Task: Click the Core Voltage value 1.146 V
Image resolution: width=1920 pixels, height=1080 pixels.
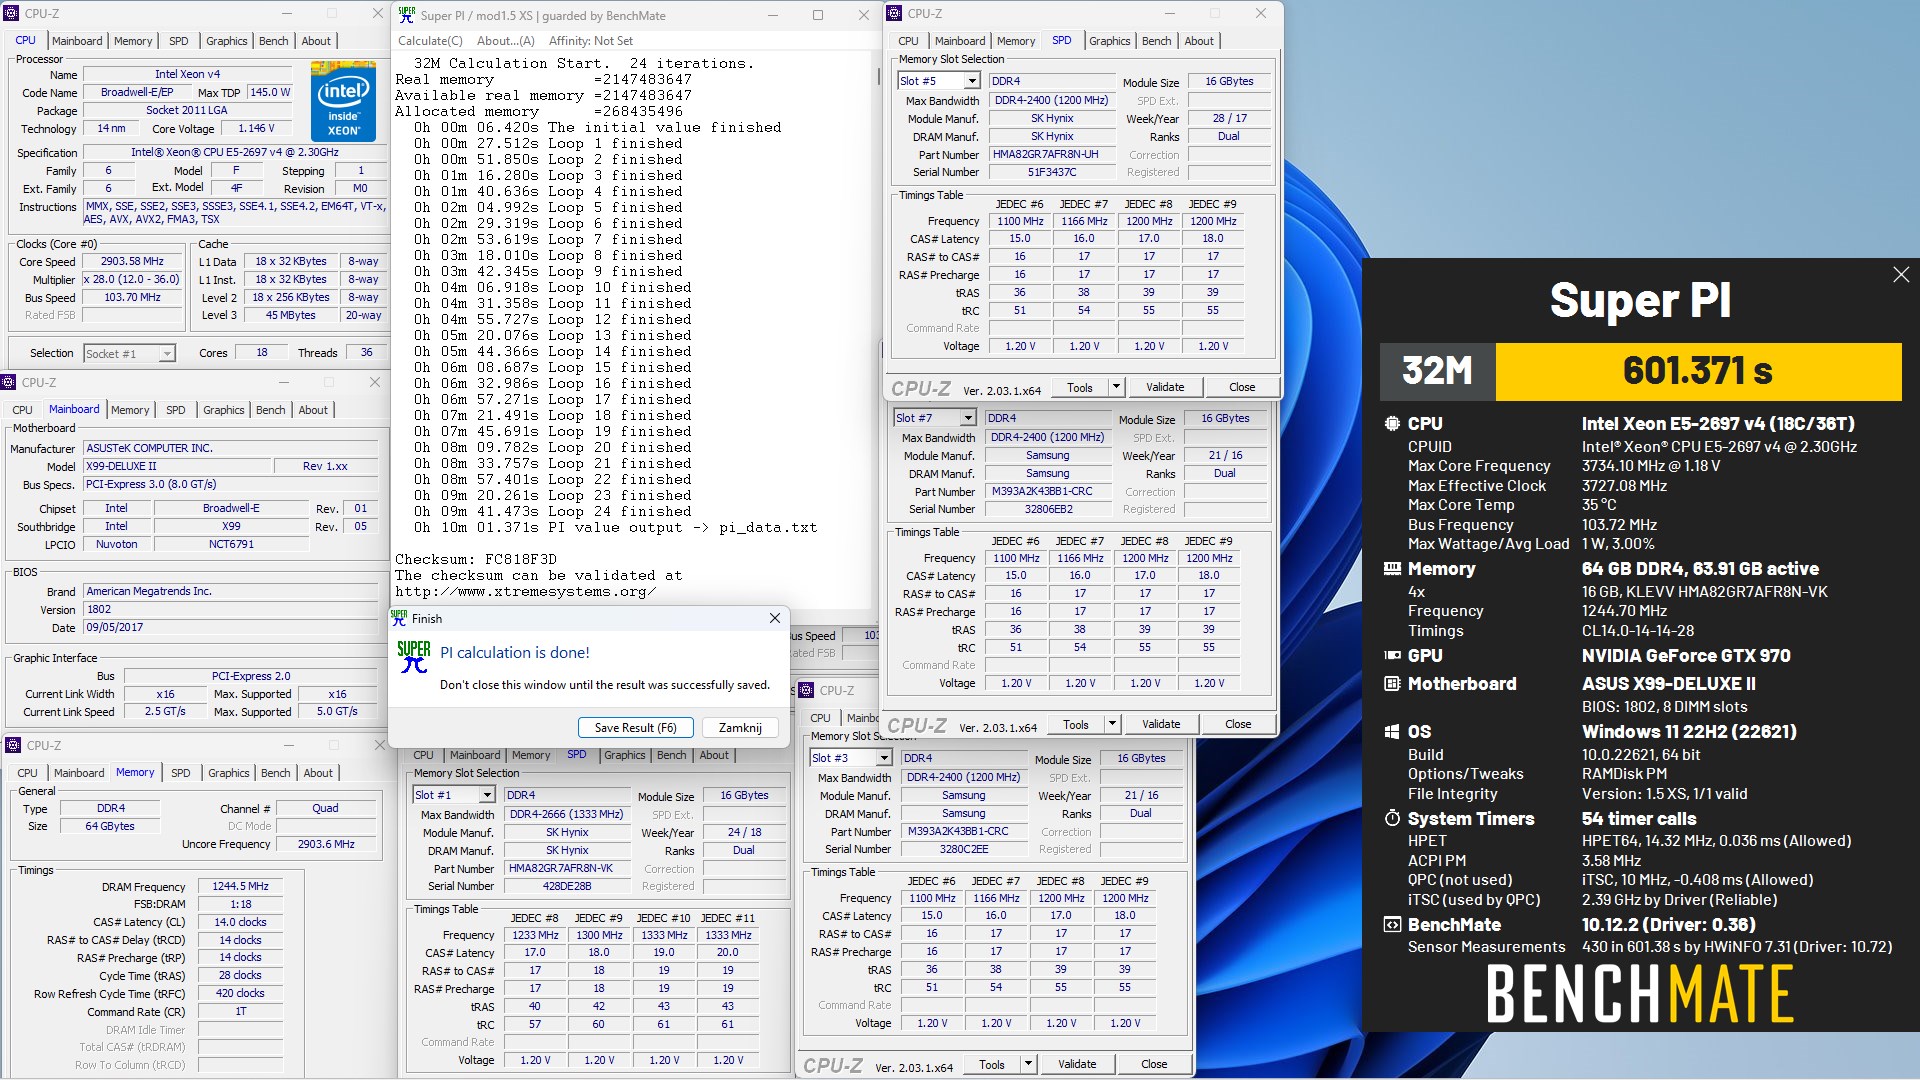Action: pyautogui.click(x=256, y=128)
